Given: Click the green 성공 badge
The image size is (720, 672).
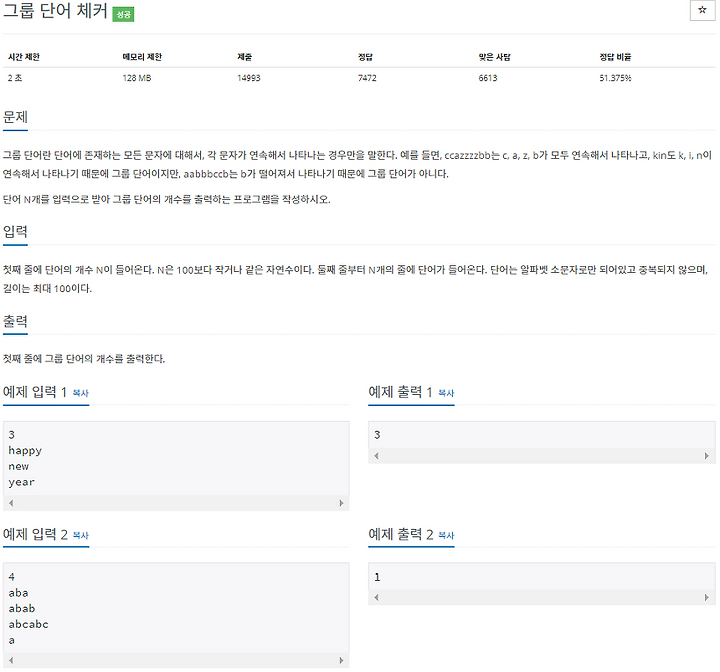Looking at the screenshot, I should 123,14.
